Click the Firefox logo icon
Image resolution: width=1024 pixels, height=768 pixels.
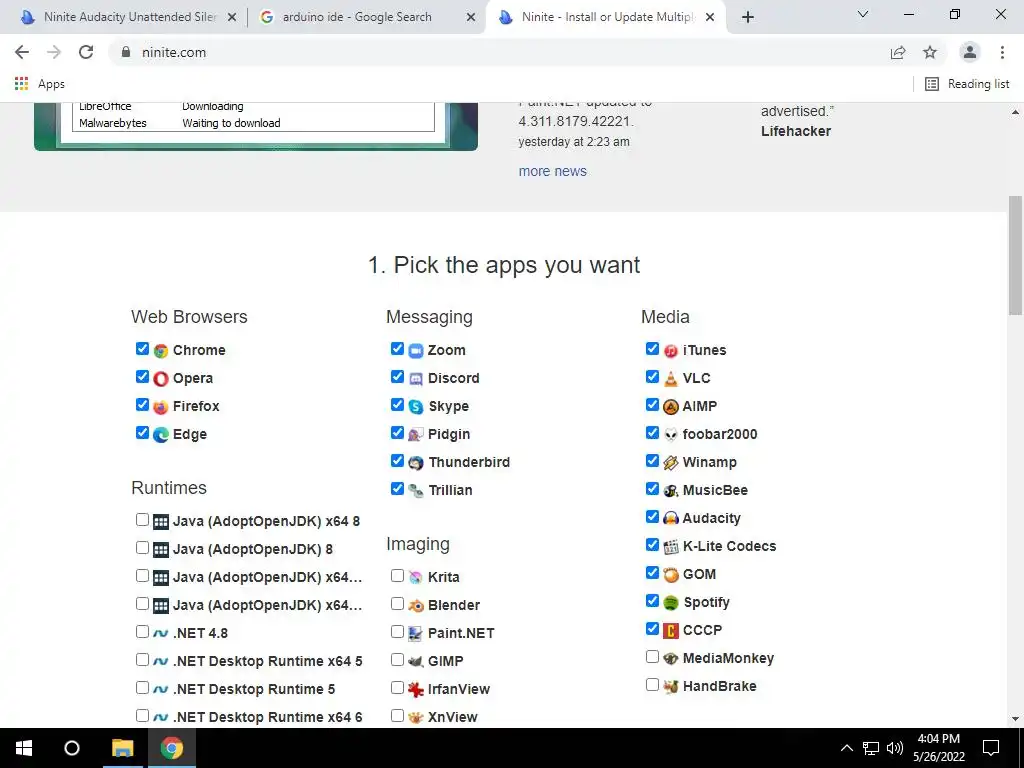[x=161, y=407]
